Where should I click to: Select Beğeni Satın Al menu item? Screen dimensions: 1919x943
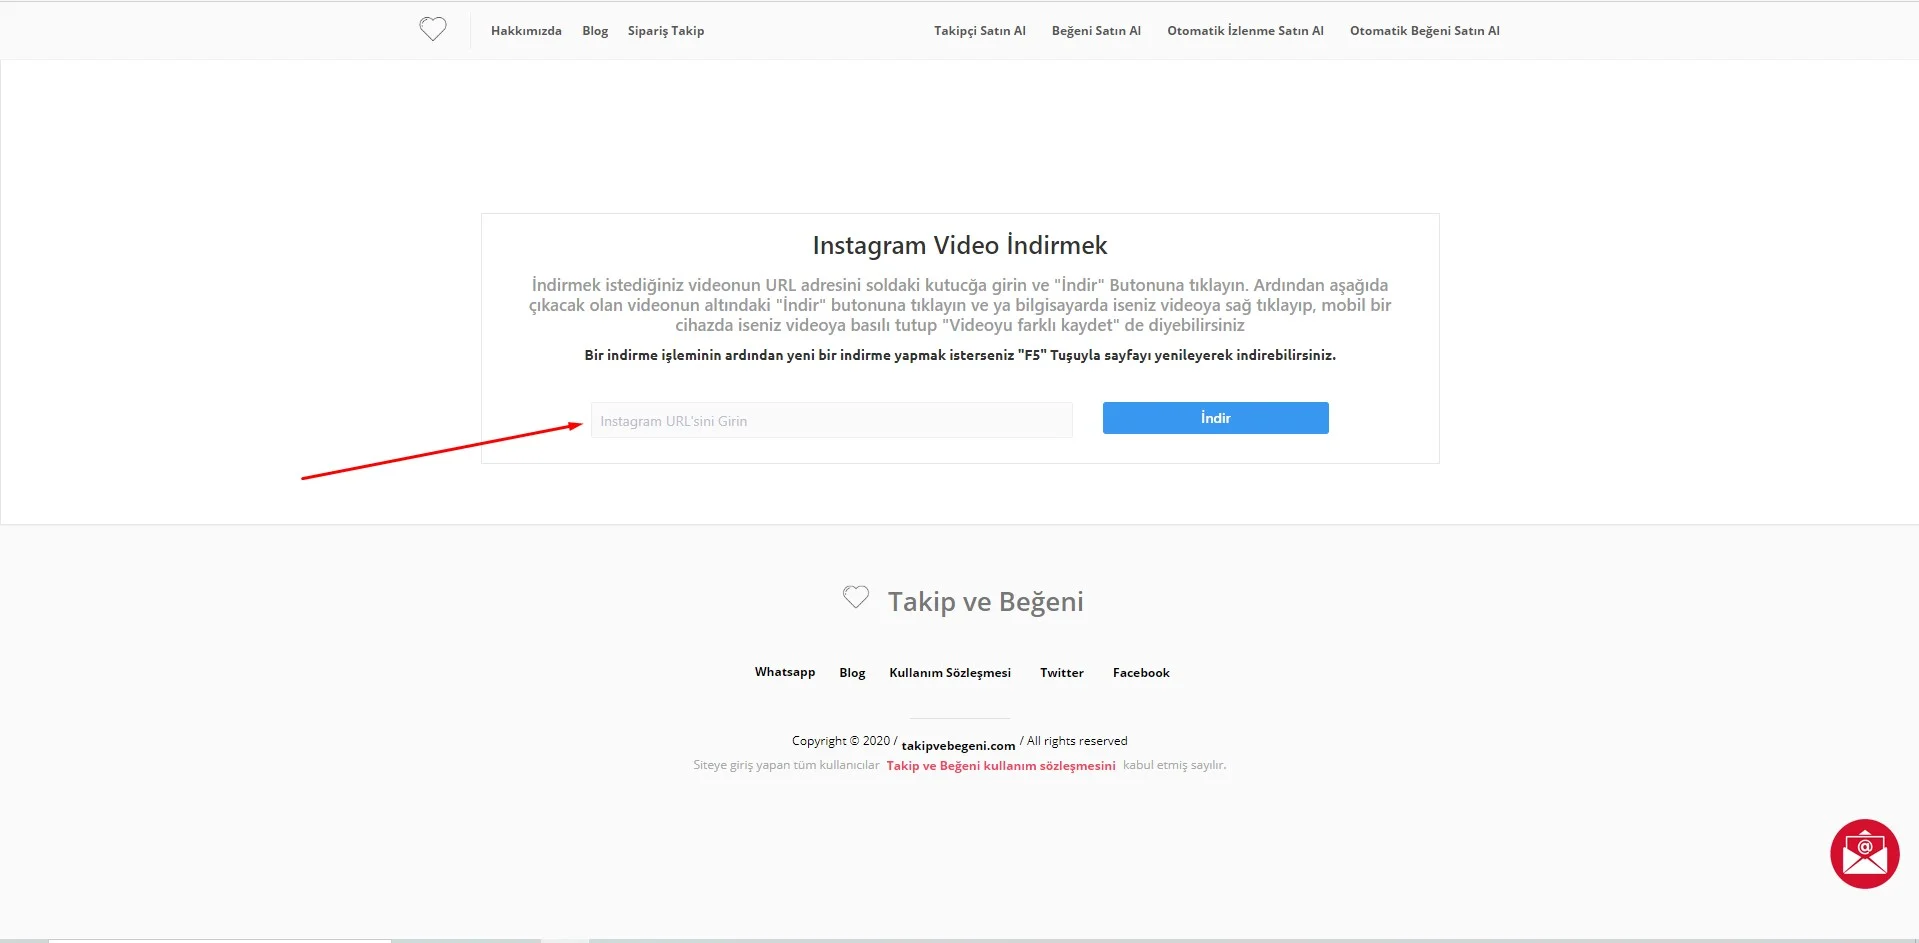click(x=1096, y=31)
